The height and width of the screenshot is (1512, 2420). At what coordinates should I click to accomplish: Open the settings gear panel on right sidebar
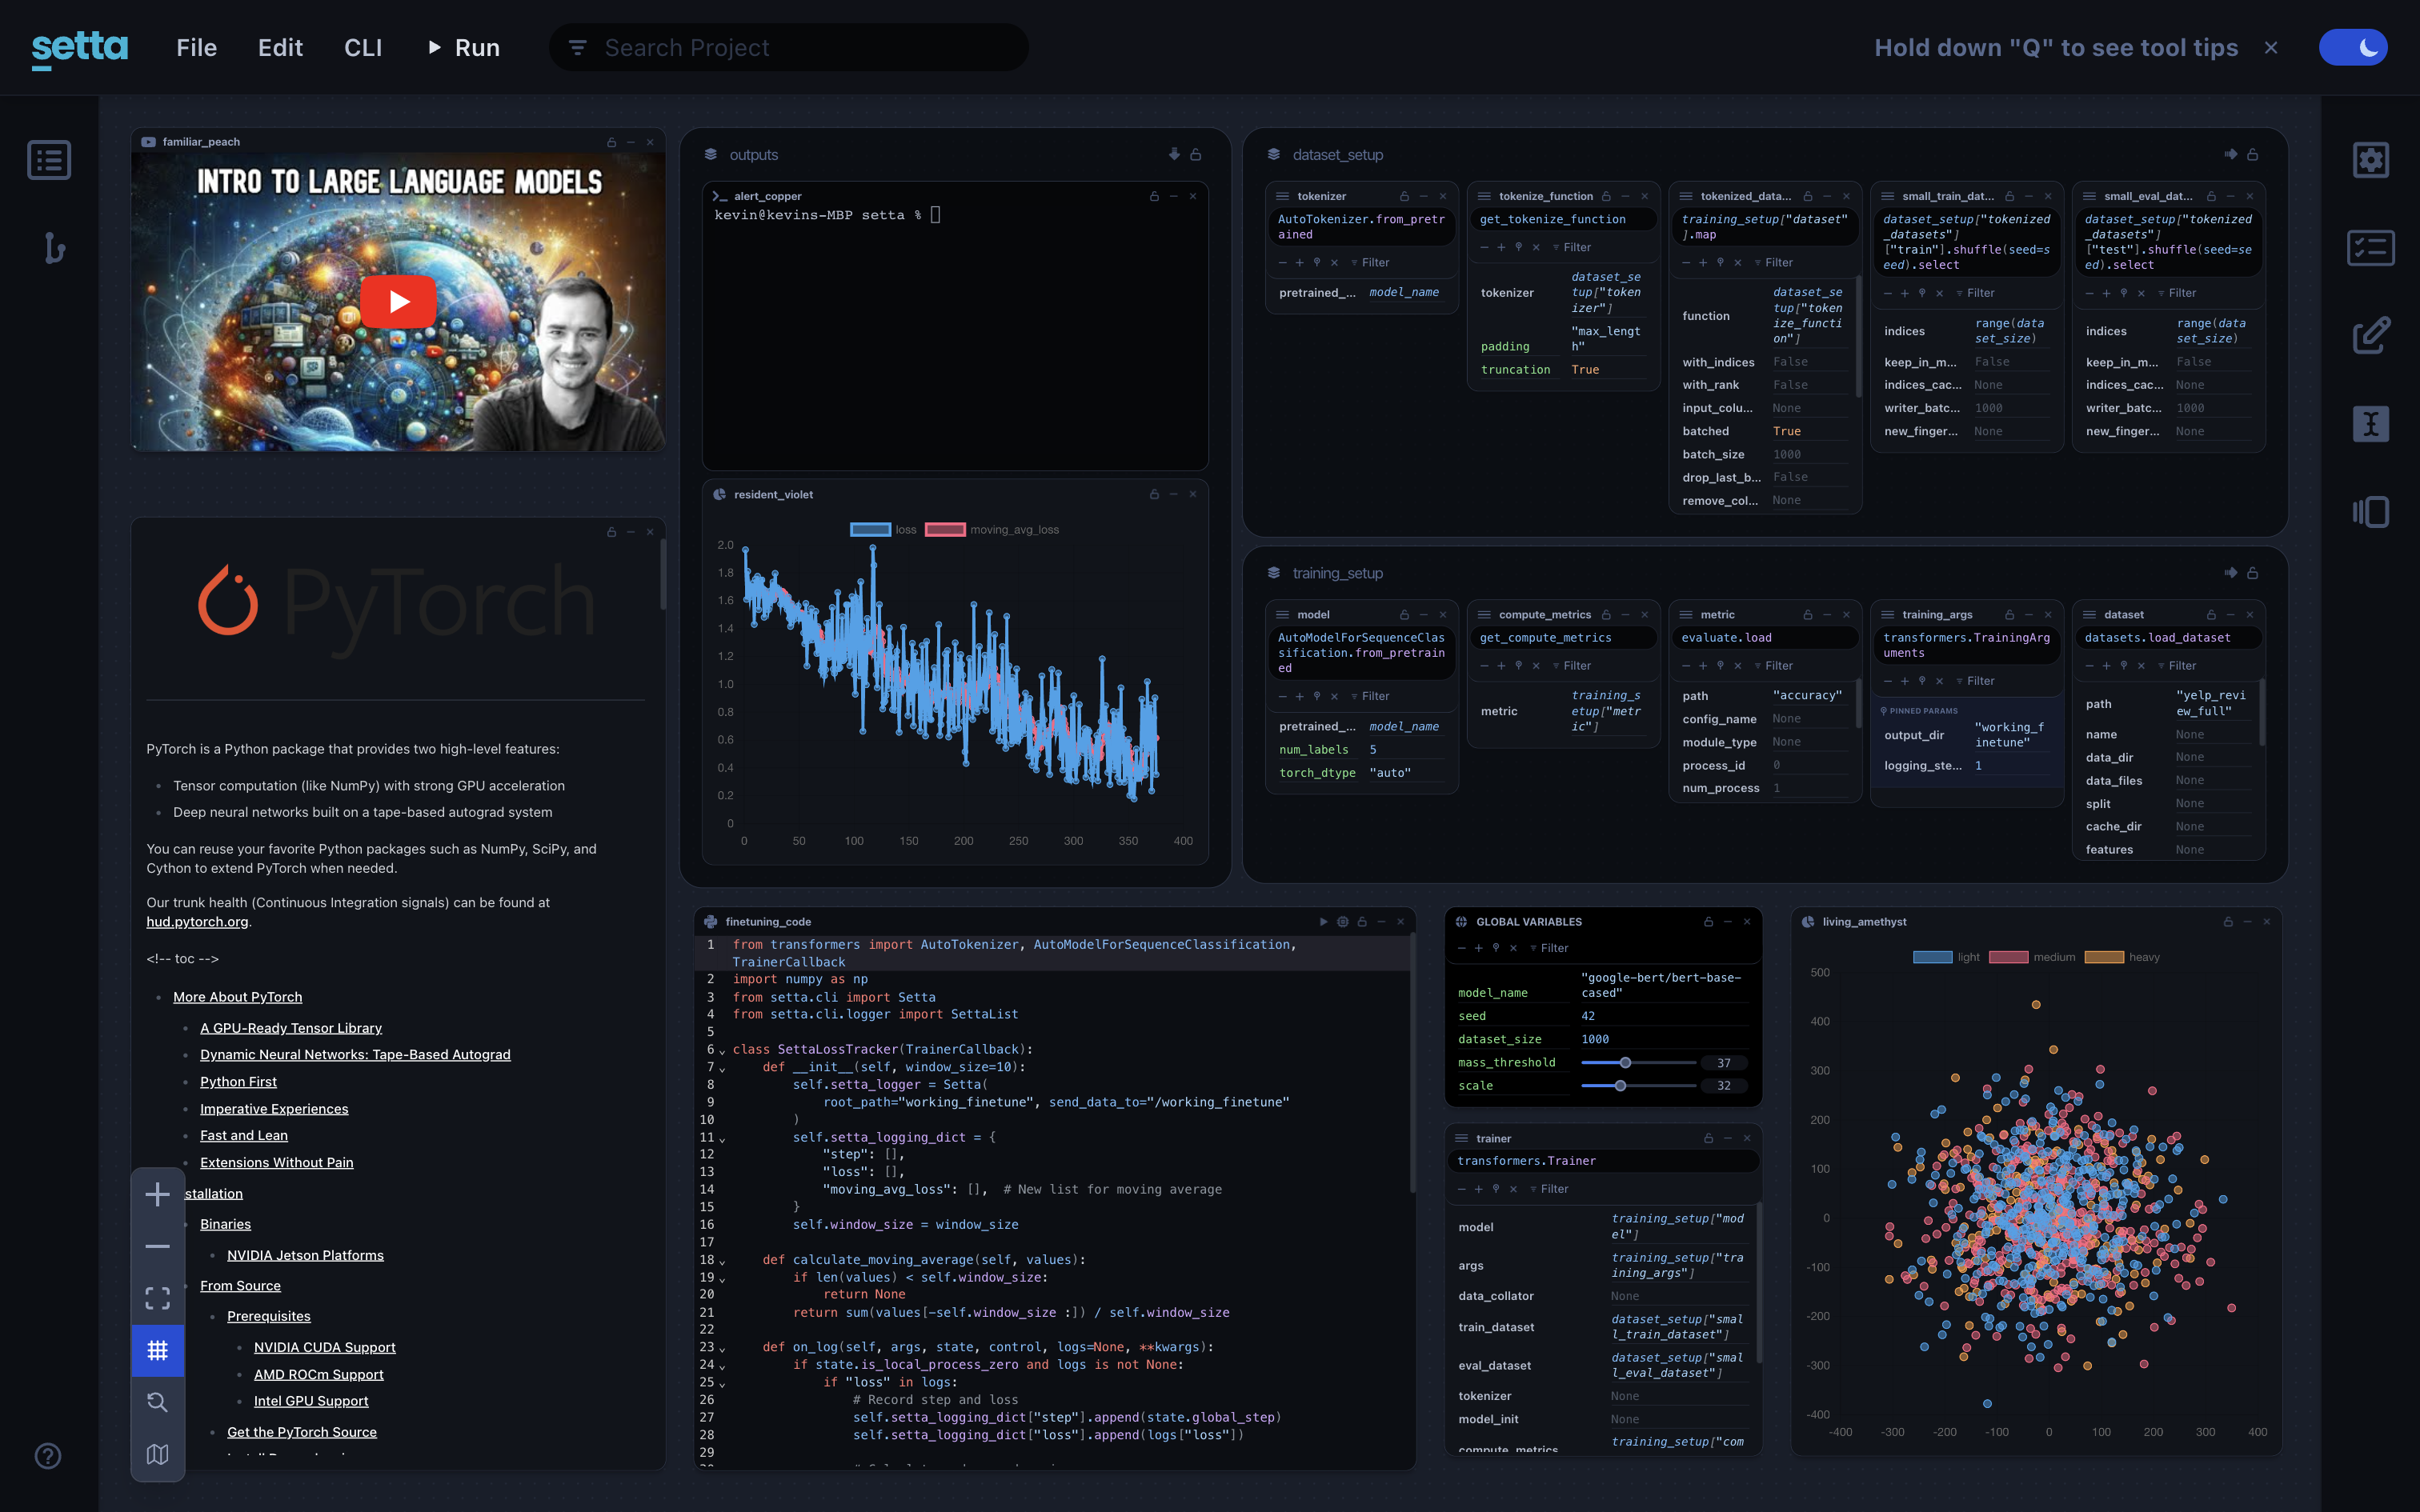pyautogui.click(x=2370, y=160)
